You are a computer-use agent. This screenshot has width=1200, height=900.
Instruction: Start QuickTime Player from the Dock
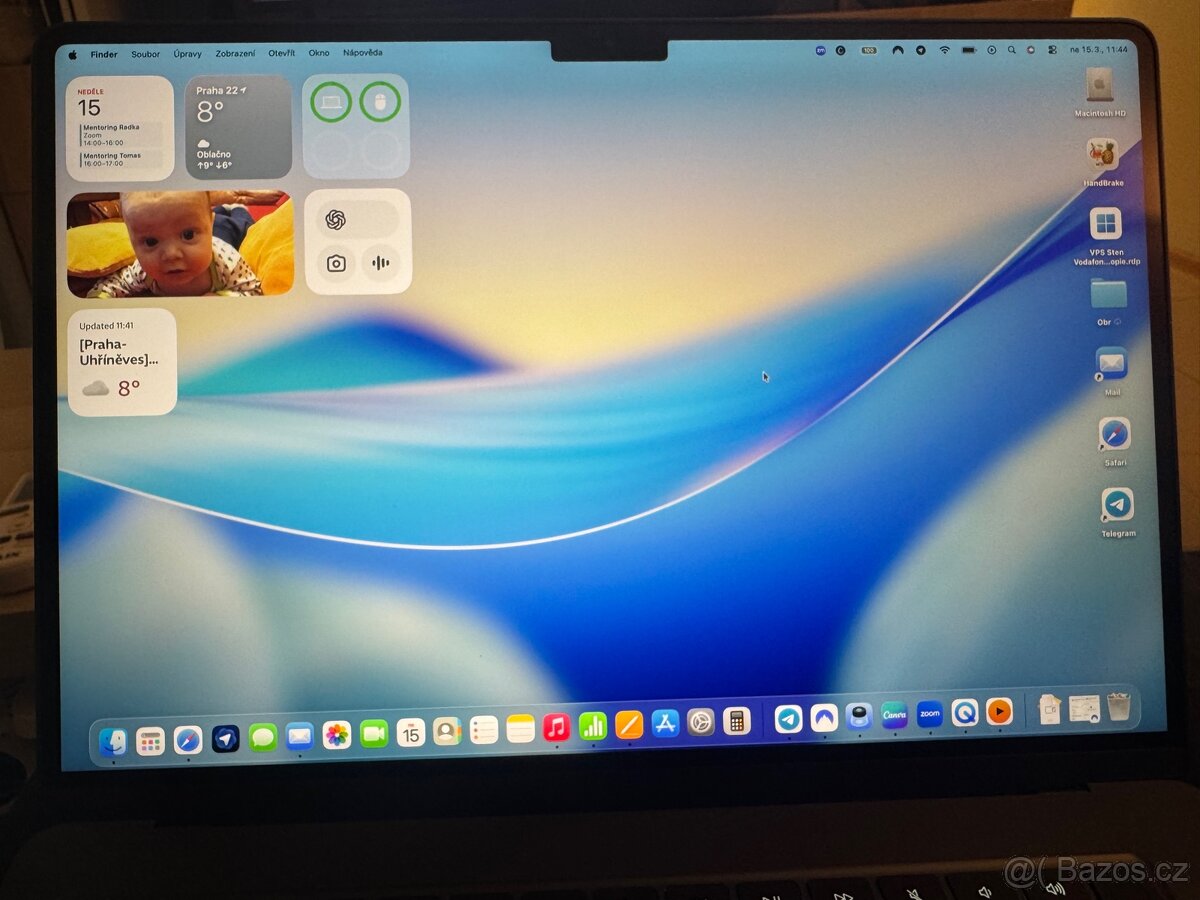tap(963, 712)
